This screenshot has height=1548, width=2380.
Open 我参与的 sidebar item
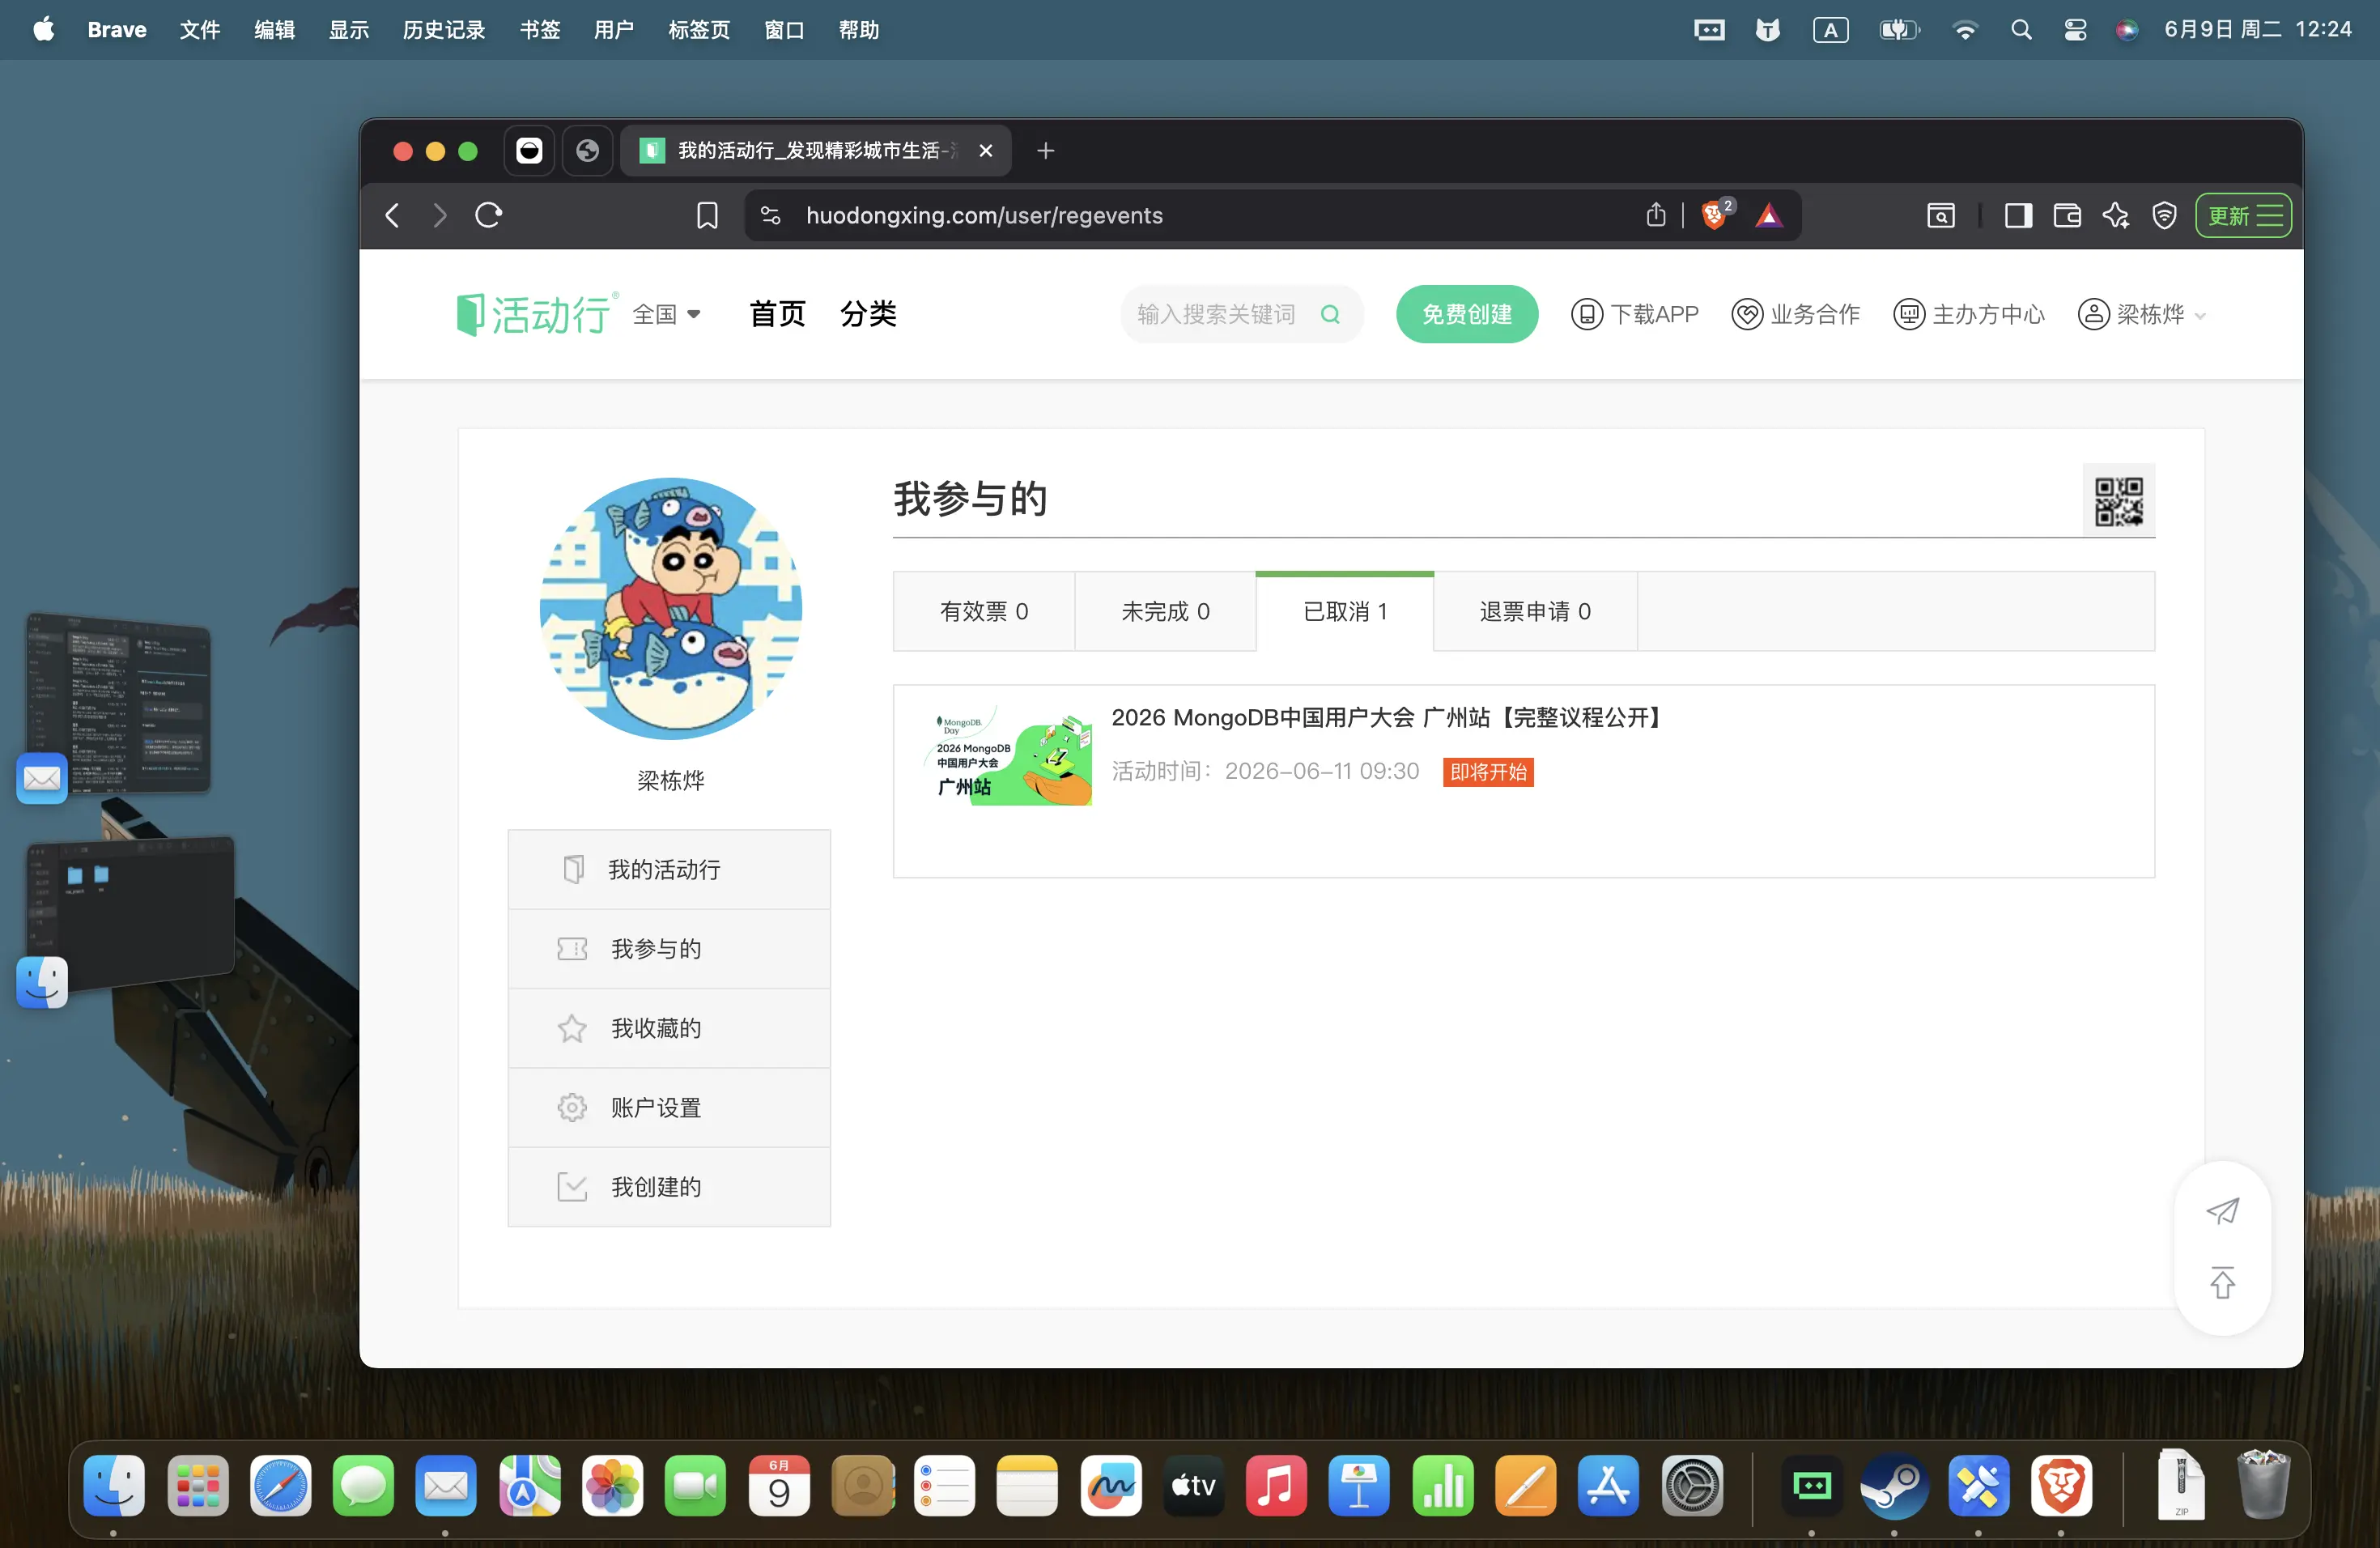(669, 948)
